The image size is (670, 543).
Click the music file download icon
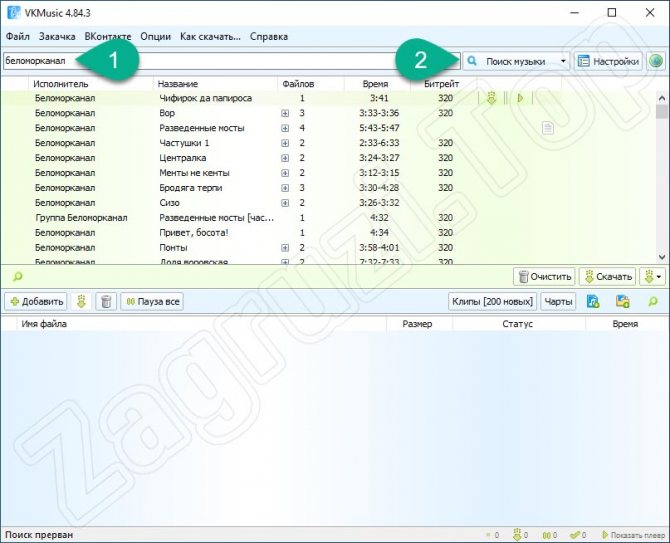point(593,302)
